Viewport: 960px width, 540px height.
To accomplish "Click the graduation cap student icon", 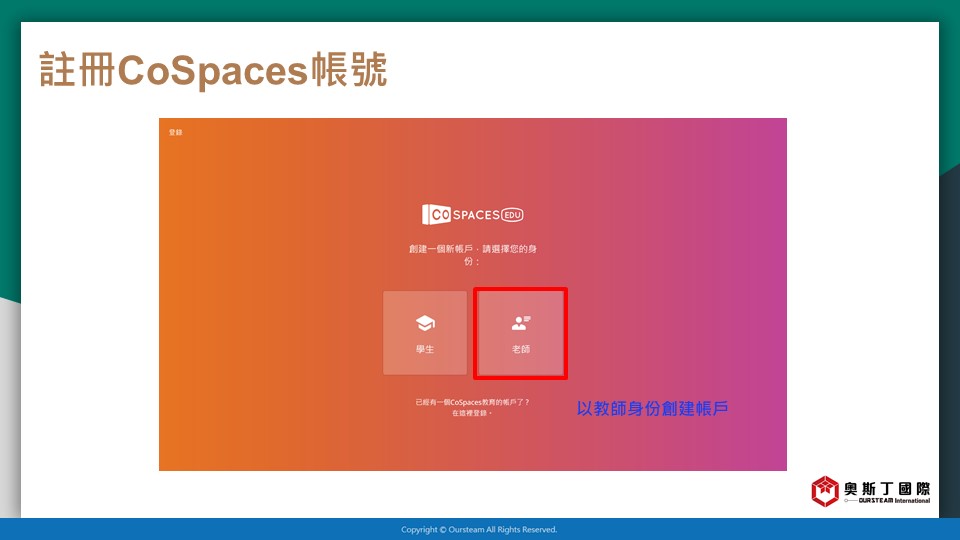I will pos(425,323).
